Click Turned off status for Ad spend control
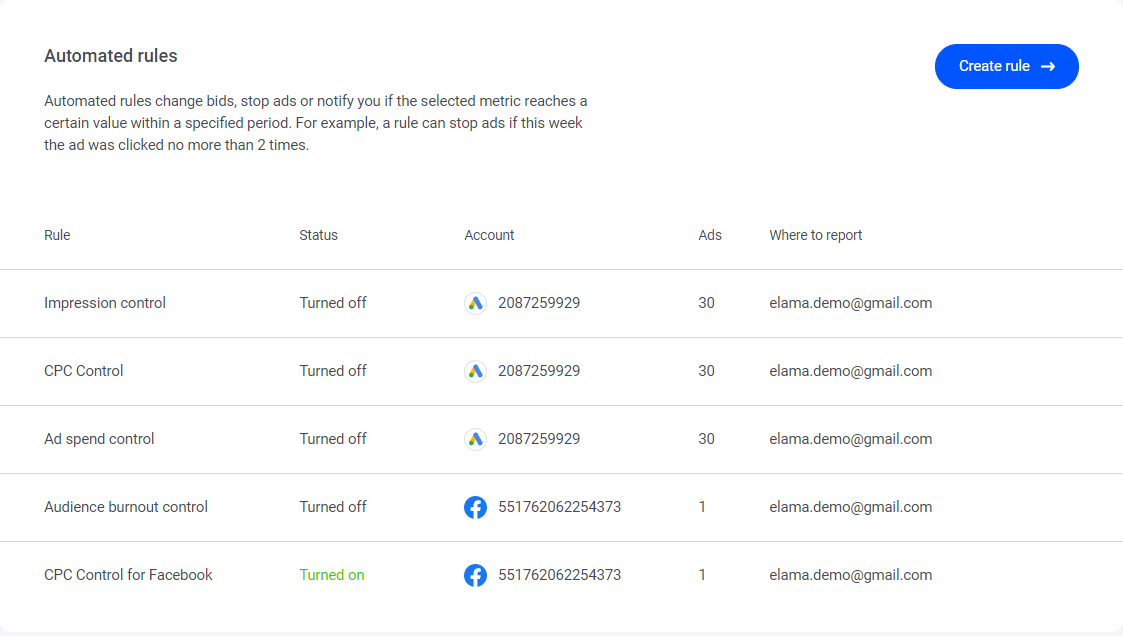This screenshot has width=1123, height=636. (333, 439)
